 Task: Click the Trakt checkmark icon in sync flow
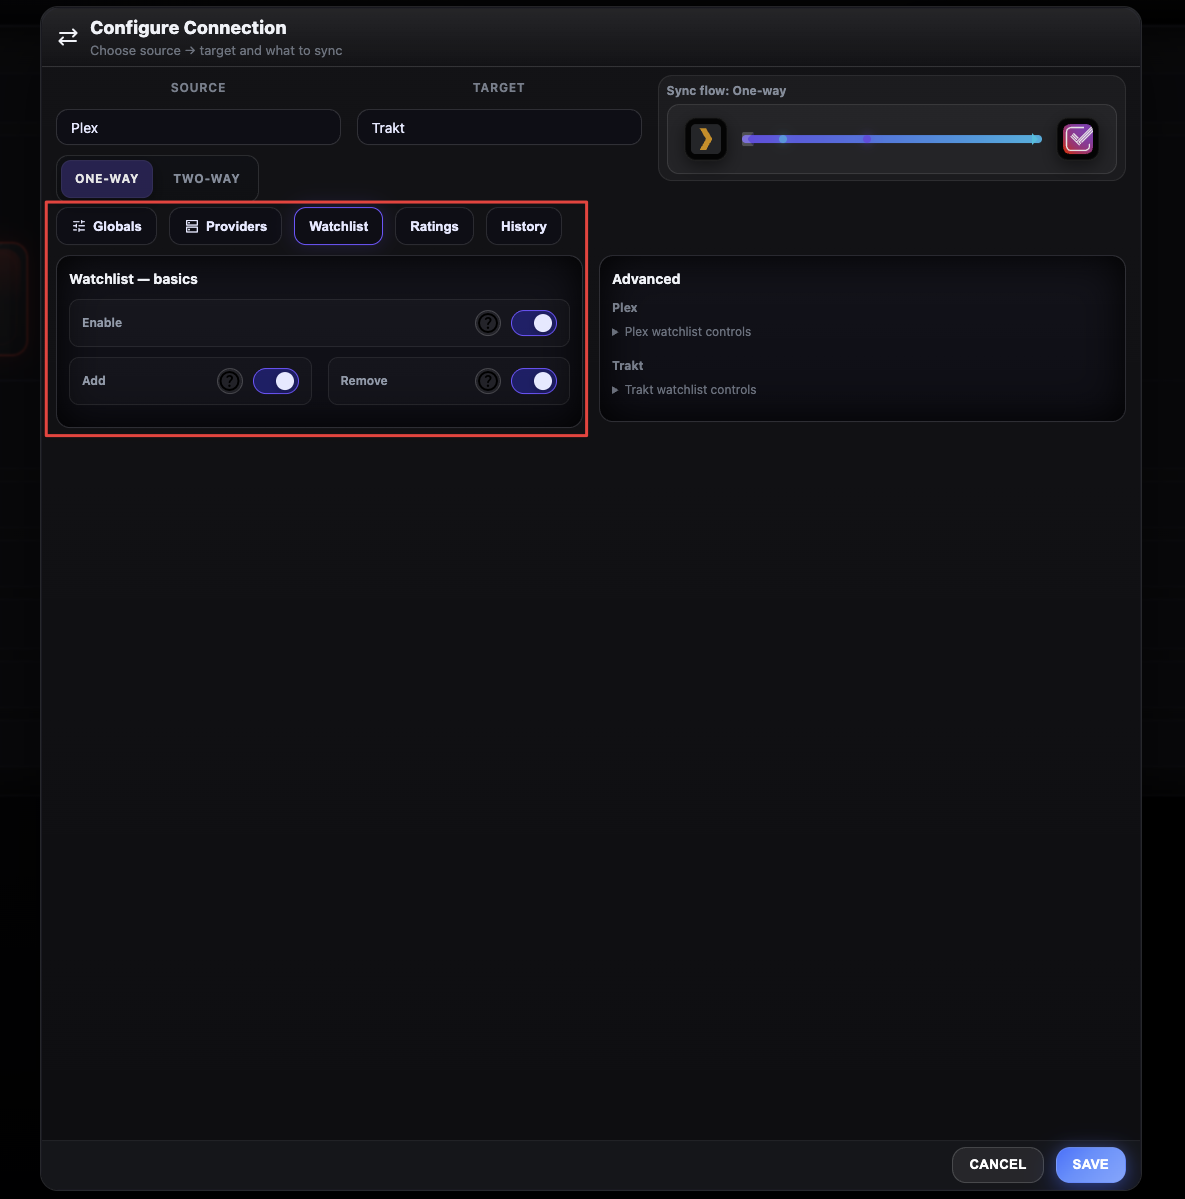click(x=1078, y=139)
